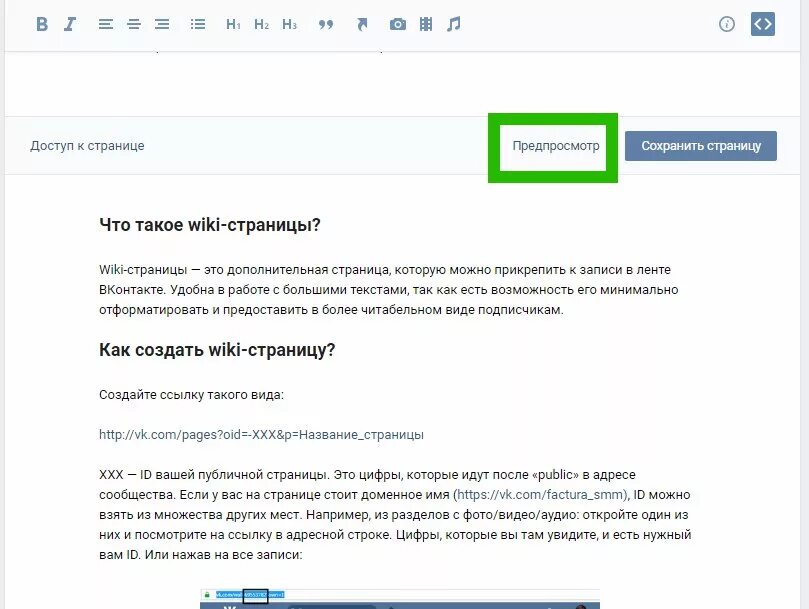This screenshot has width=809, height=609.
Task: Insert a photo with camera icon
Action: tap(398, 24)
